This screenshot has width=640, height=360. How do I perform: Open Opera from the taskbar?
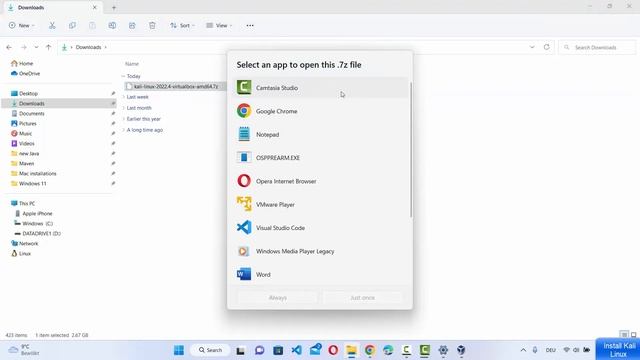point(333,350)
